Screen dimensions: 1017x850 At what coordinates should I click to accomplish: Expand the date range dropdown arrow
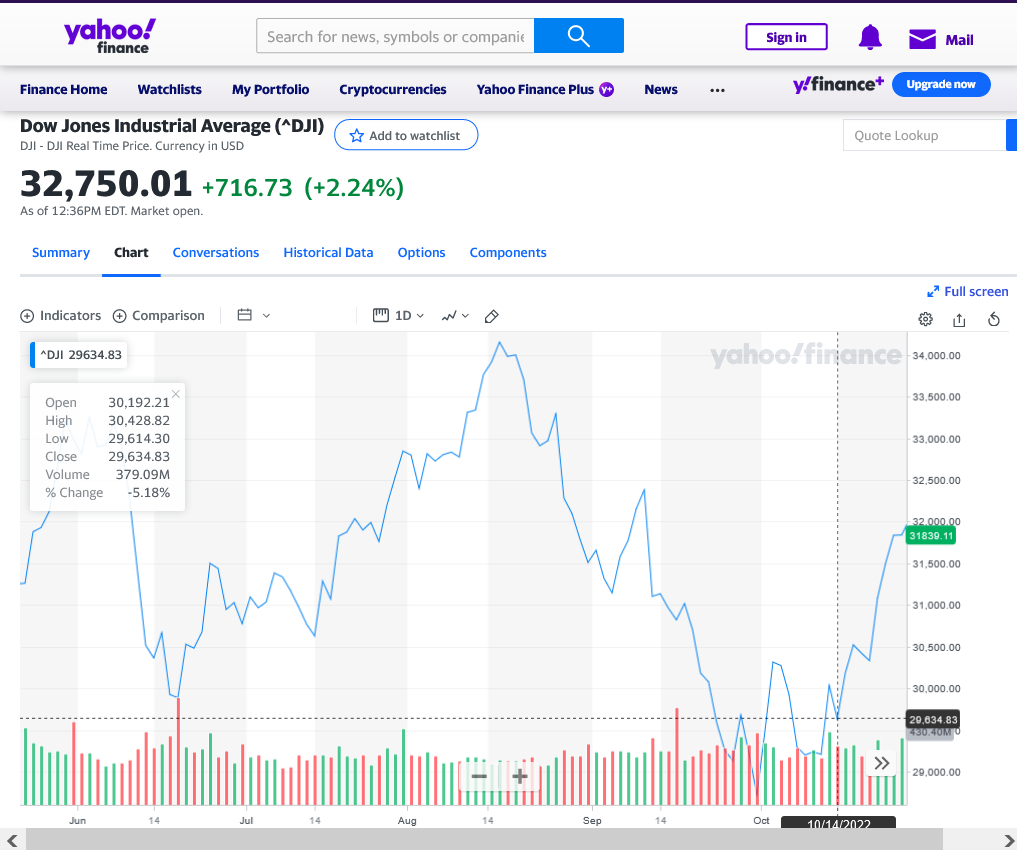tap(266, 316)
